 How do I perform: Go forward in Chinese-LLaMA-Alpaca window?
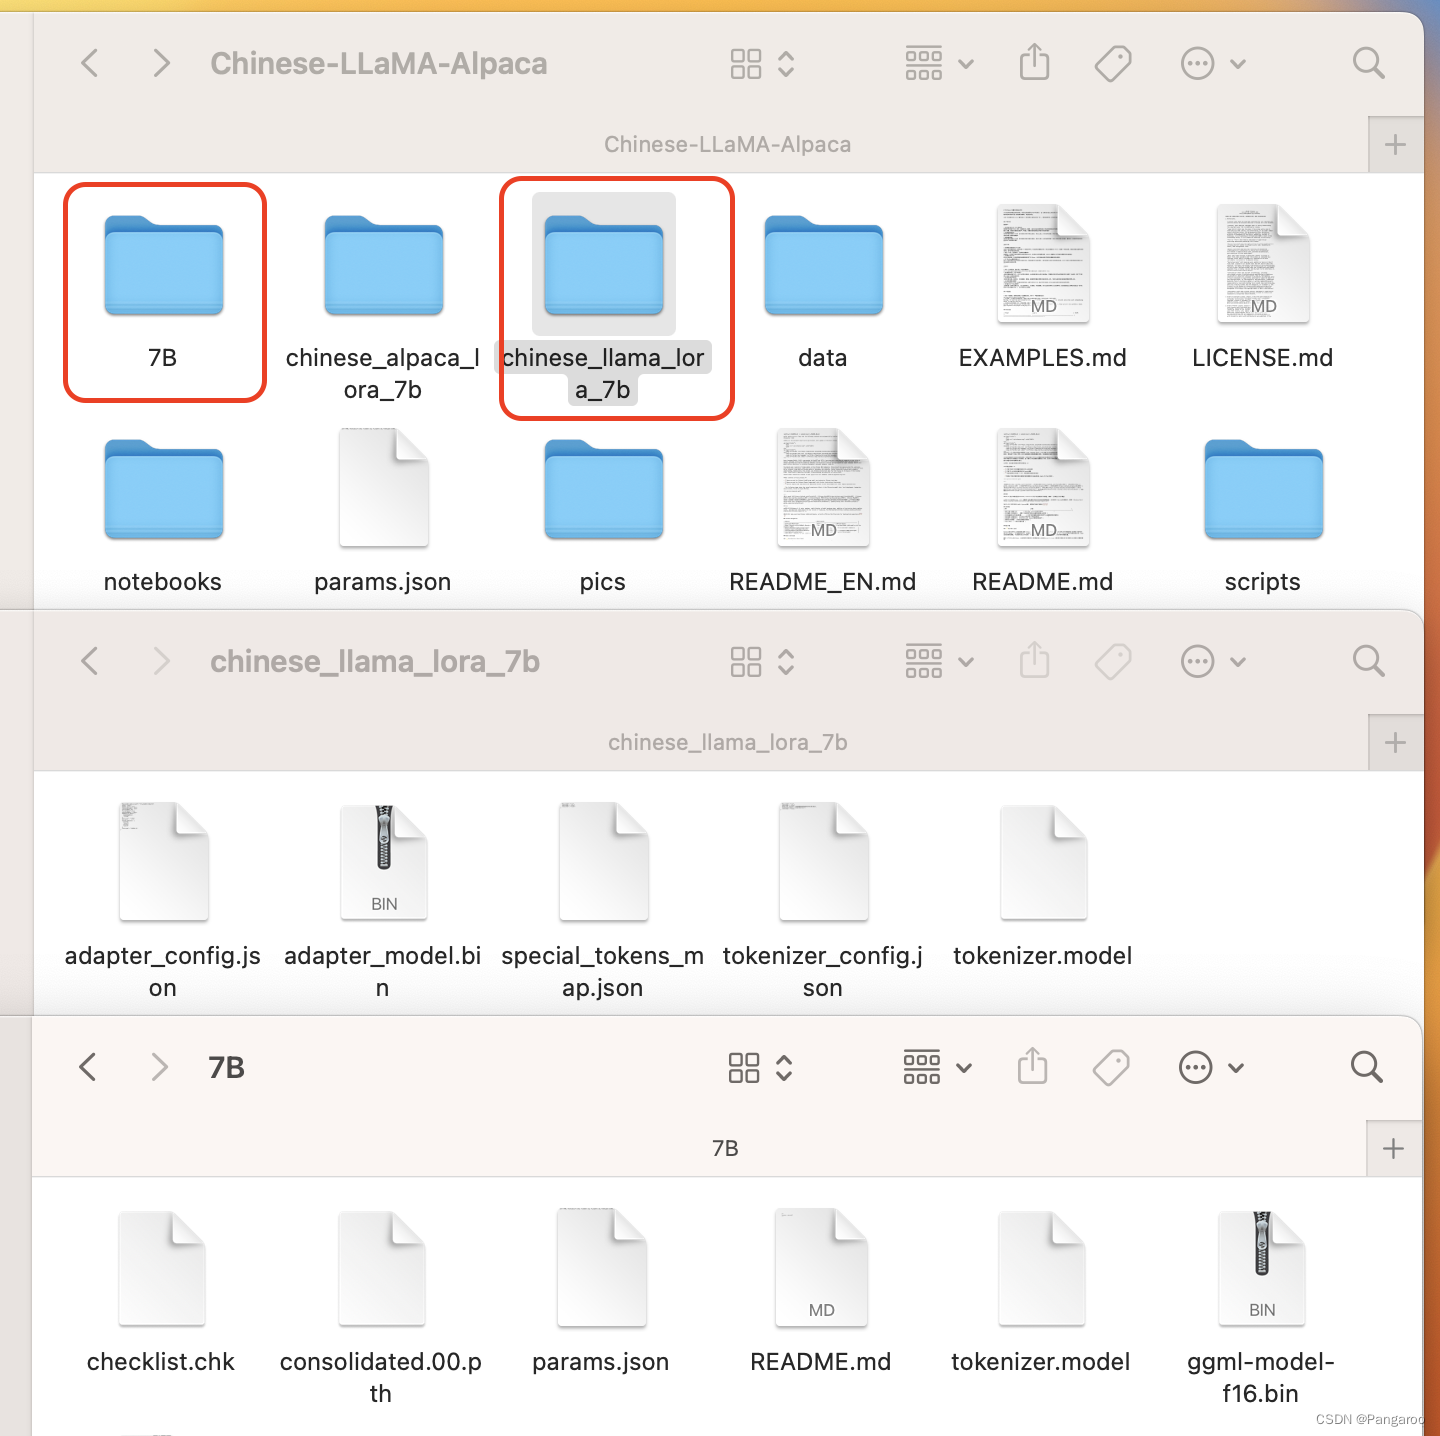pos(161,64)
